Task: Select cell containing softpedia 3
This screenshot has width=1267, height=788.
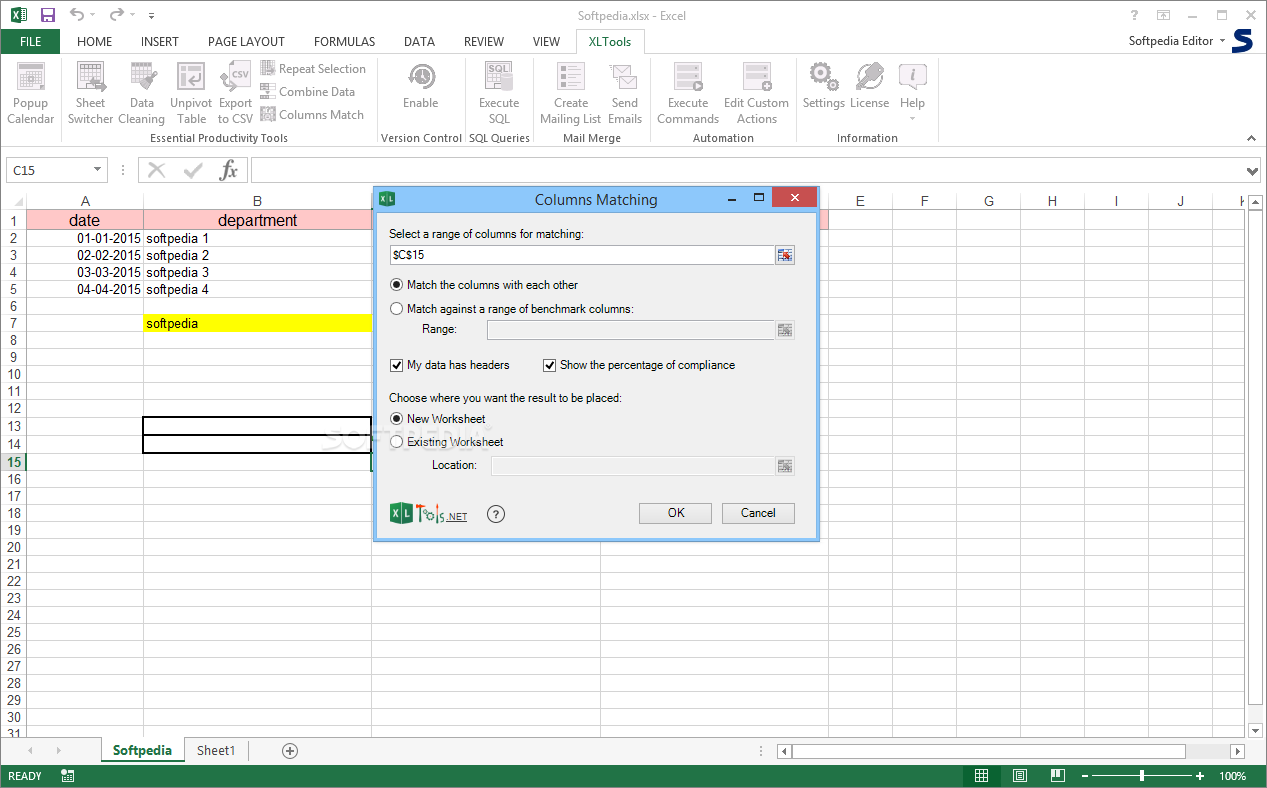Action: click(257, 272)
